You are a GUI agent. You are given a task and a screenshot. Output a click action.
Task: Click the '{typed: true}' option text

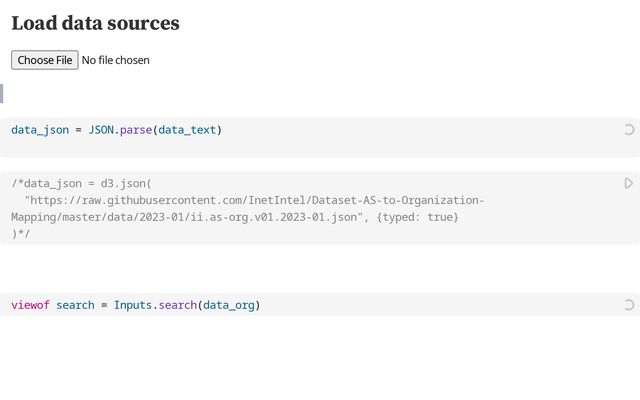point(418,216)
